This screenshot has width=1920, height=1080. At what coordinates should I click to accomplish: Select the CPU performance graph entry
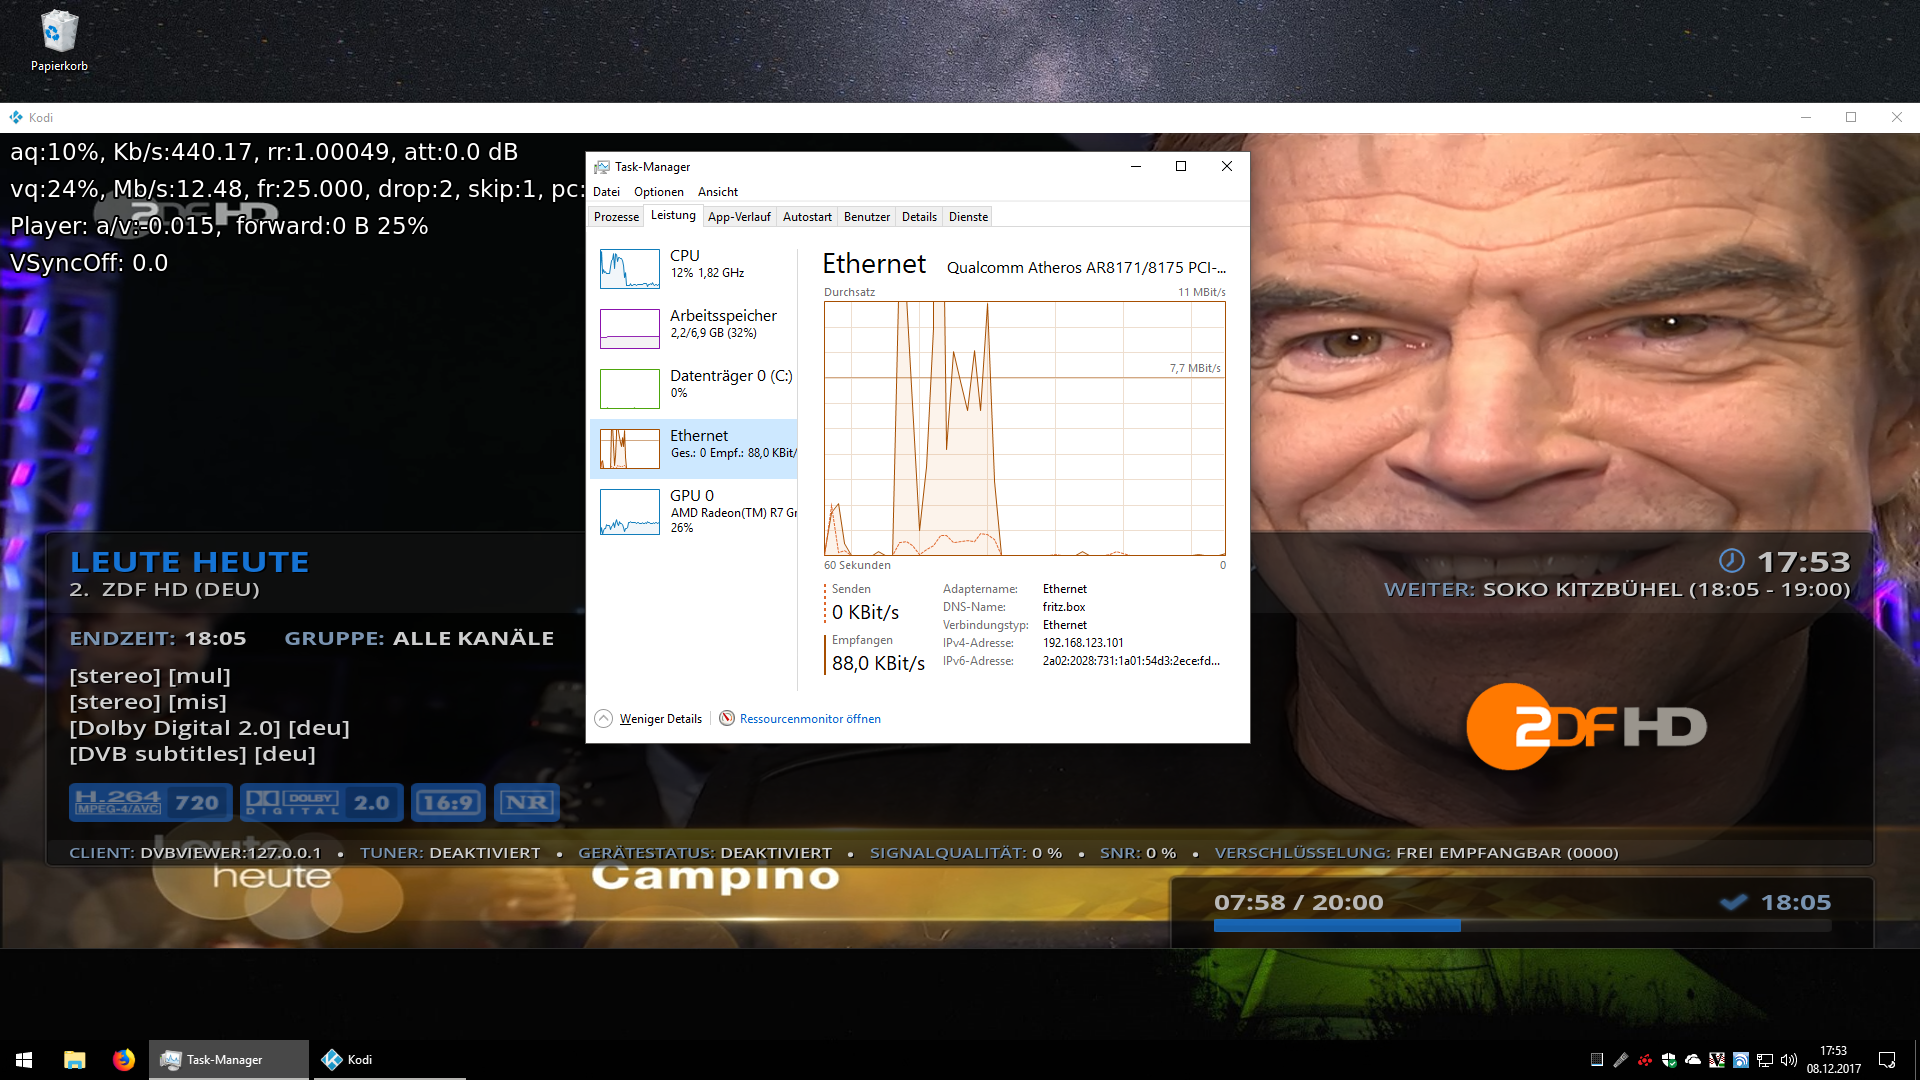[694, 268]
